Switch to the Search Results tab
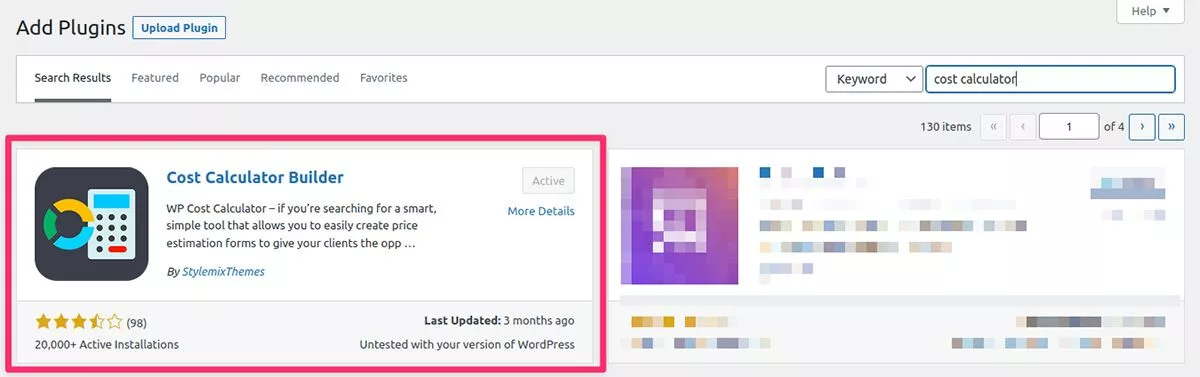Image resolution: width=1200 pixels, height=377 pixels. [x=72, y=78]
